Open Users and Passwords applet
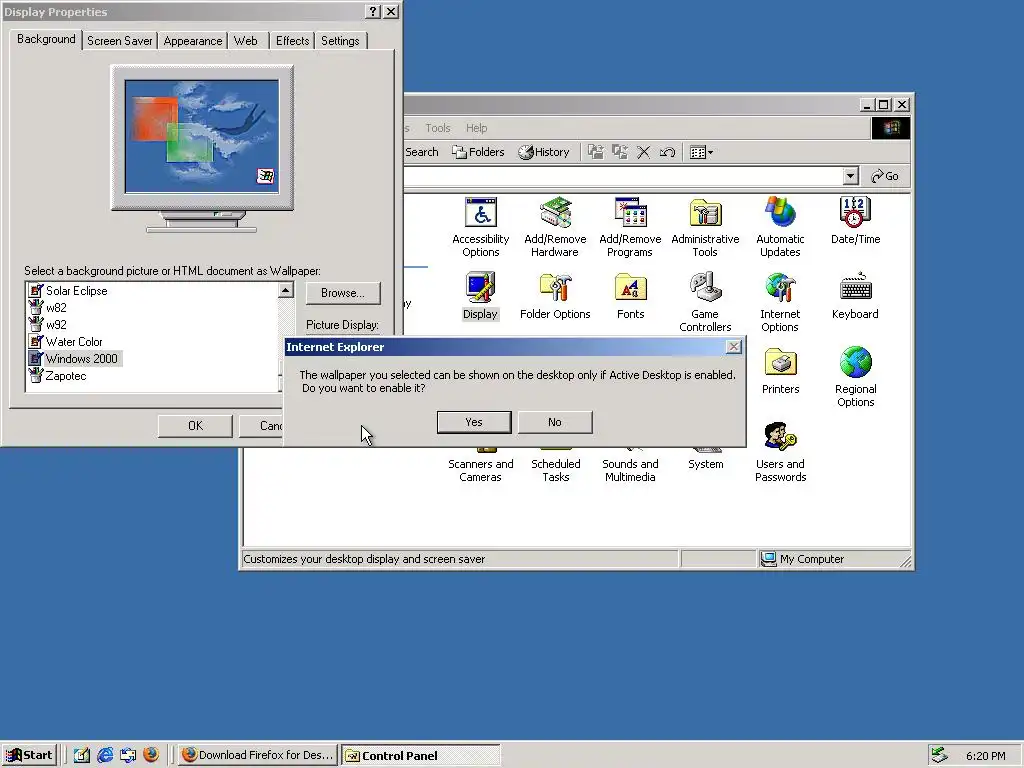This screenshot has height=768, width=1024. [x=780, y=452]
